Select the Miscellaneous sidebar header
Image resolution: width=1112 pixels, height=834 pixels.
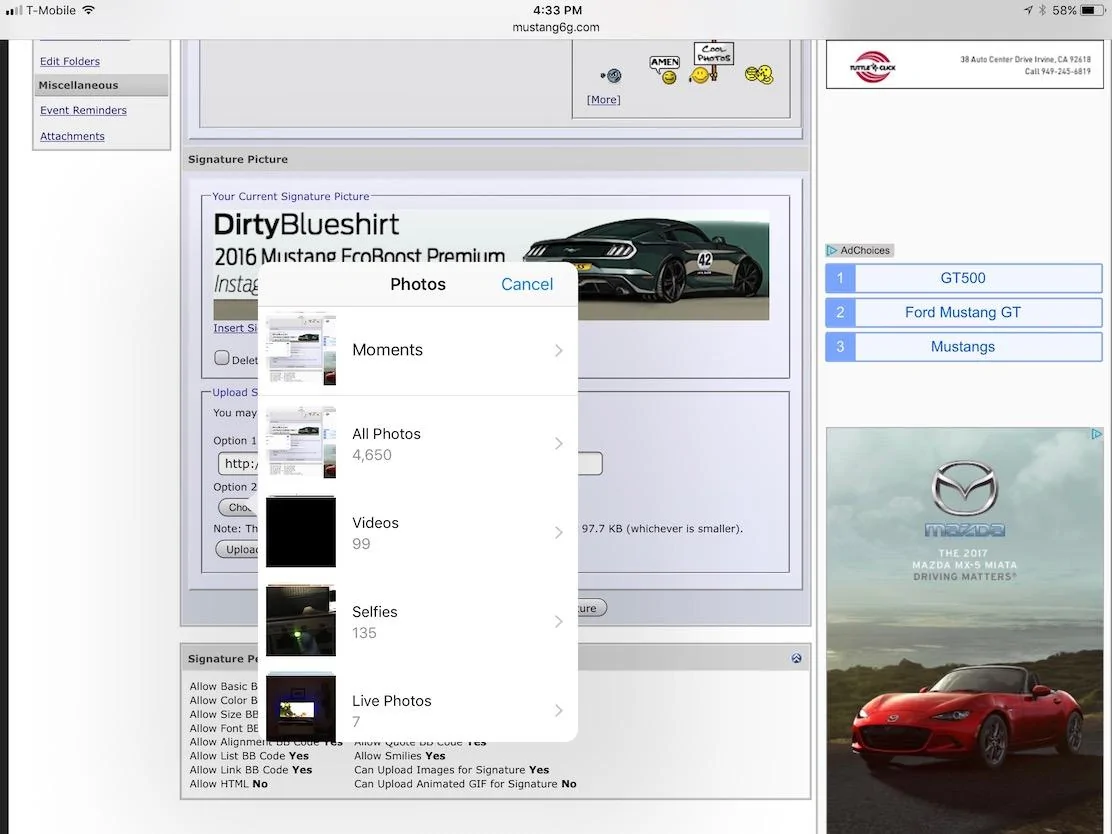(101, 85)
